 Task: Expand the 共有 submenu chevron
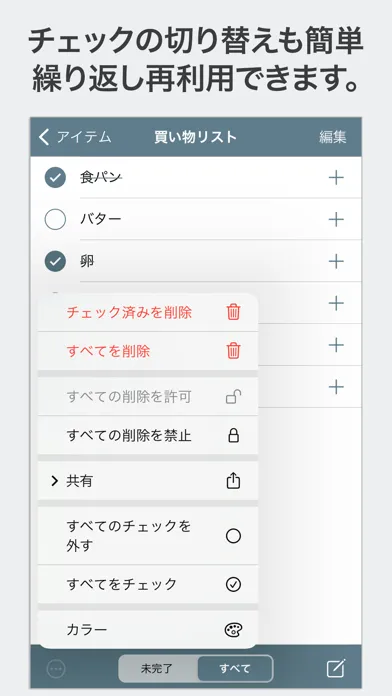(55, 481)
